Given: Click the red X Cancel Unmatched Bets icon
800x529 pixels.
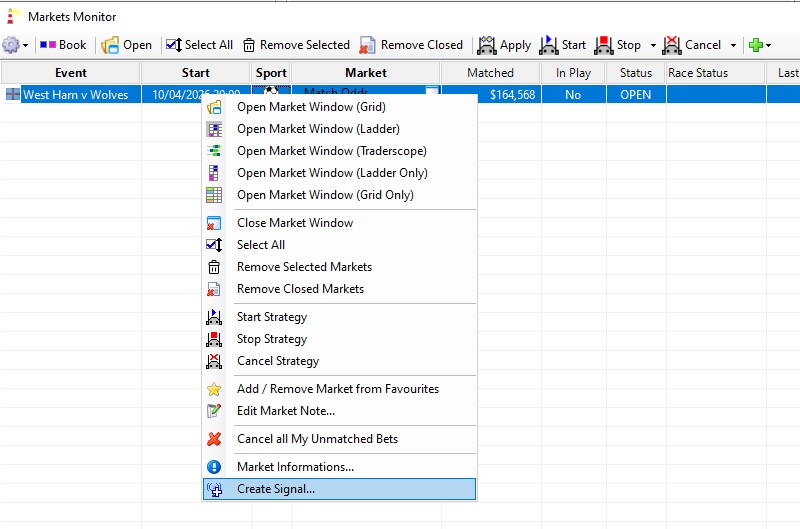Looking at the screenshot, I should pos(214,439).
